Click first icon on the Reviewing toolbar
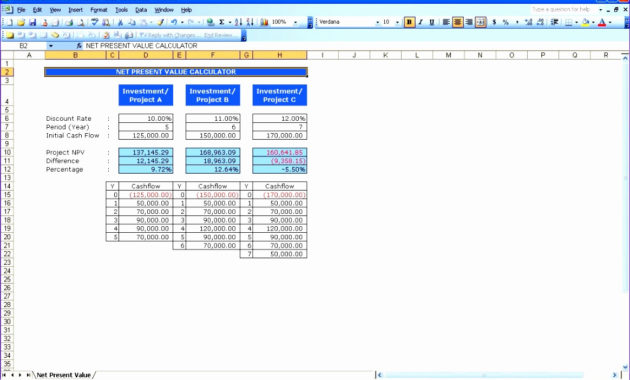The width and height of the screenshot is (630, 380). (10, 35)
